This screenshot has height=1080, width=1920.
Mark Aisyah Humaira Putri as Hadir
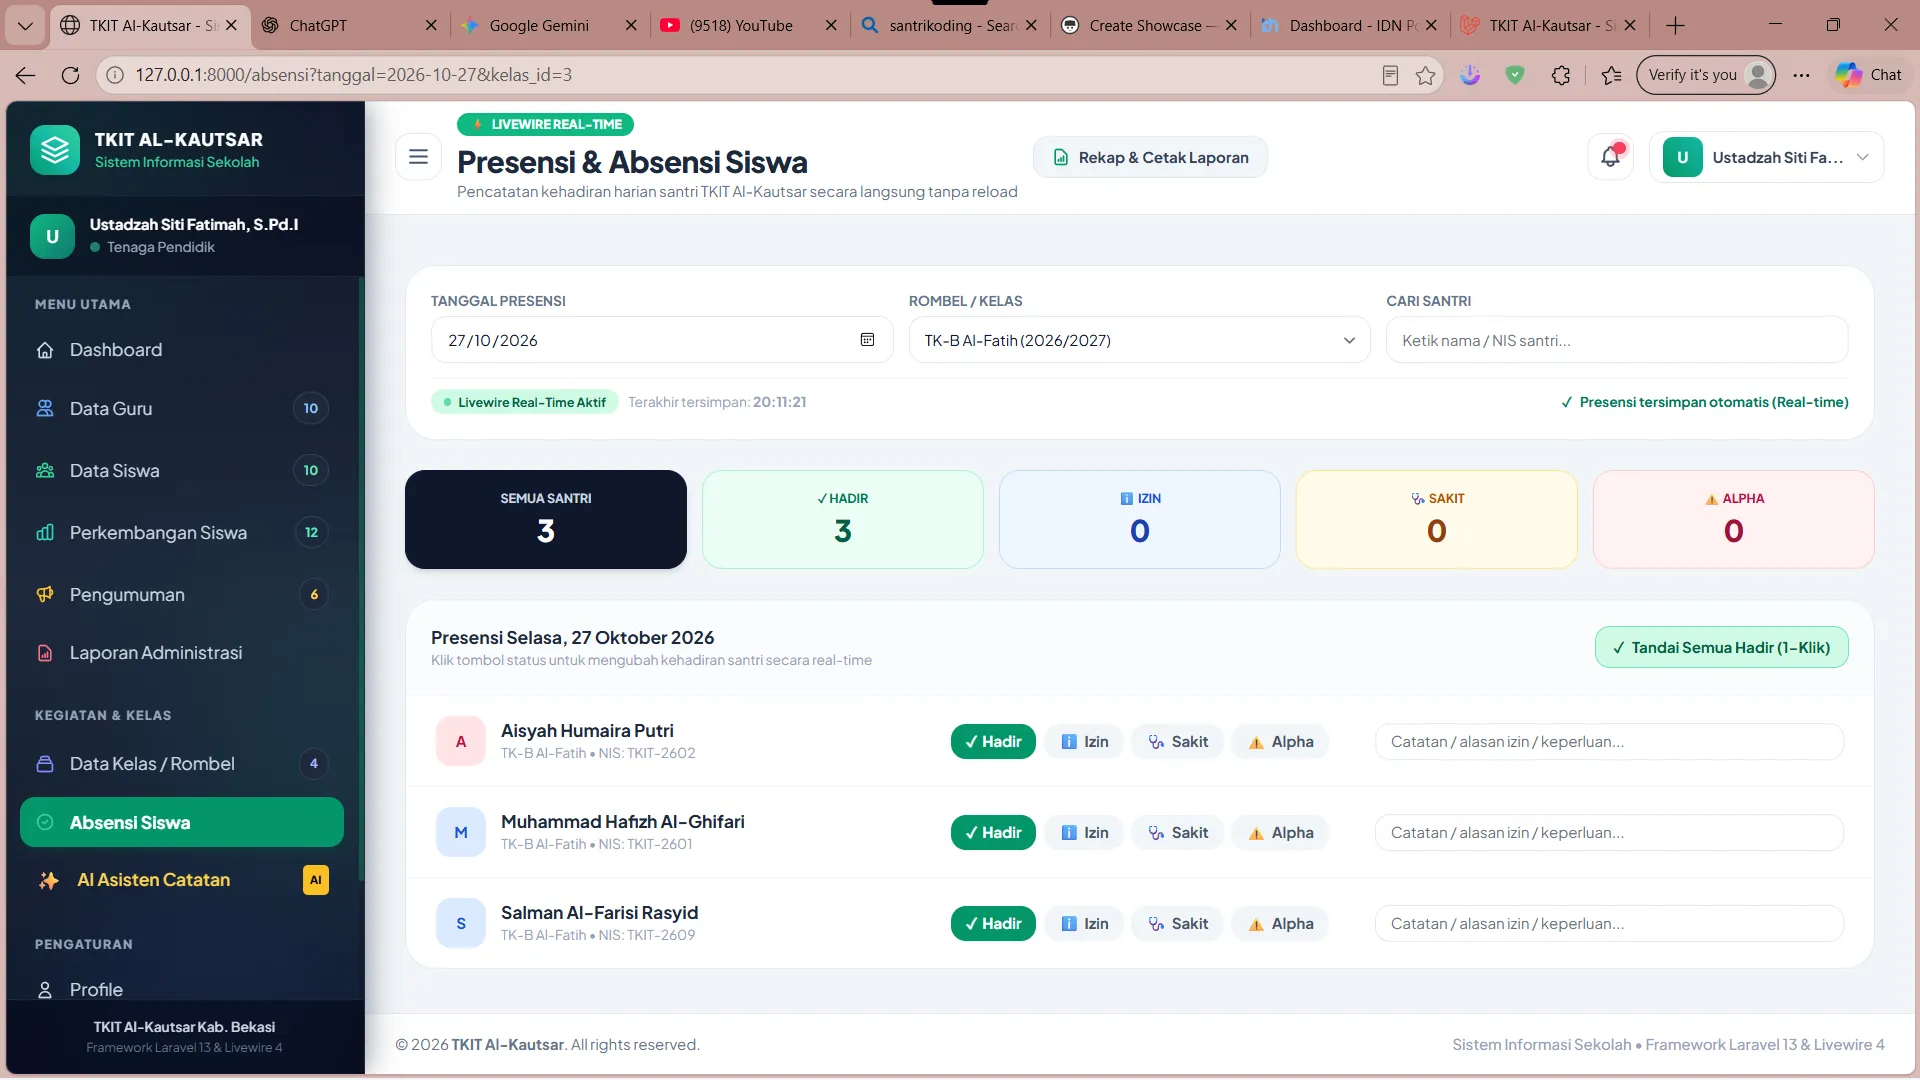point(993,742)
